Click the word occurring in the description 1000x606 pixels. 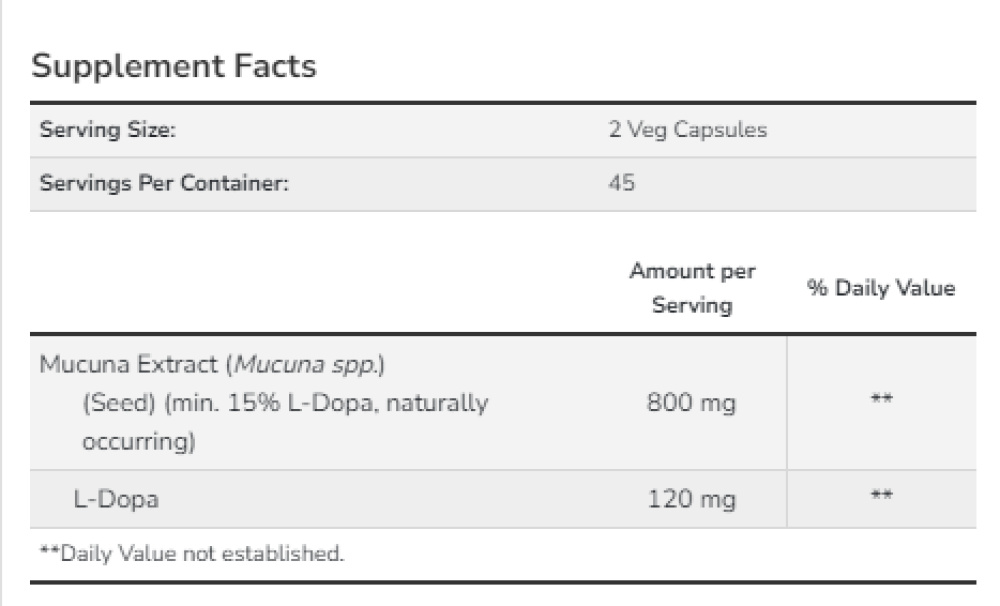[136, 441]
